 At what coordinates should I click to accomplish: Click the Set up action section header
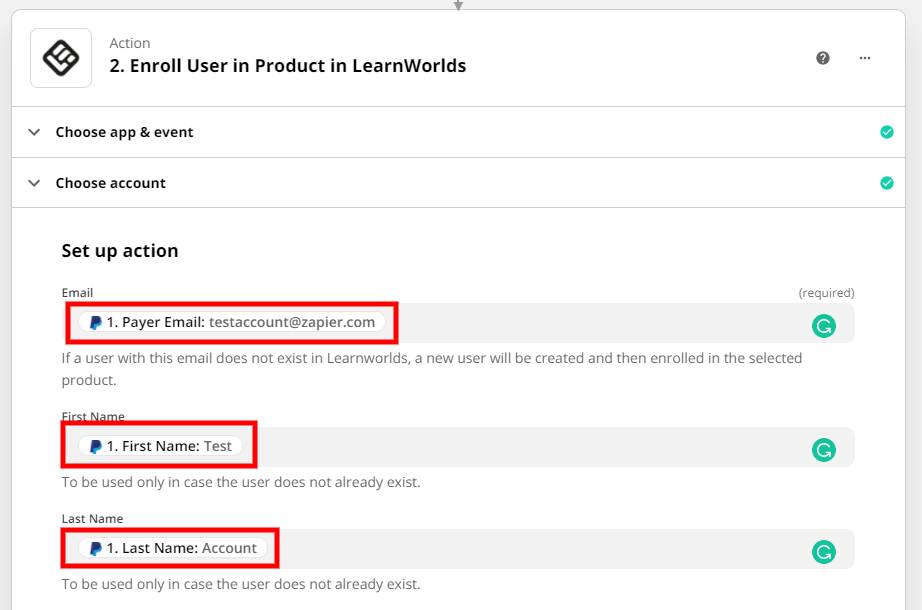(x=119, y=250)
